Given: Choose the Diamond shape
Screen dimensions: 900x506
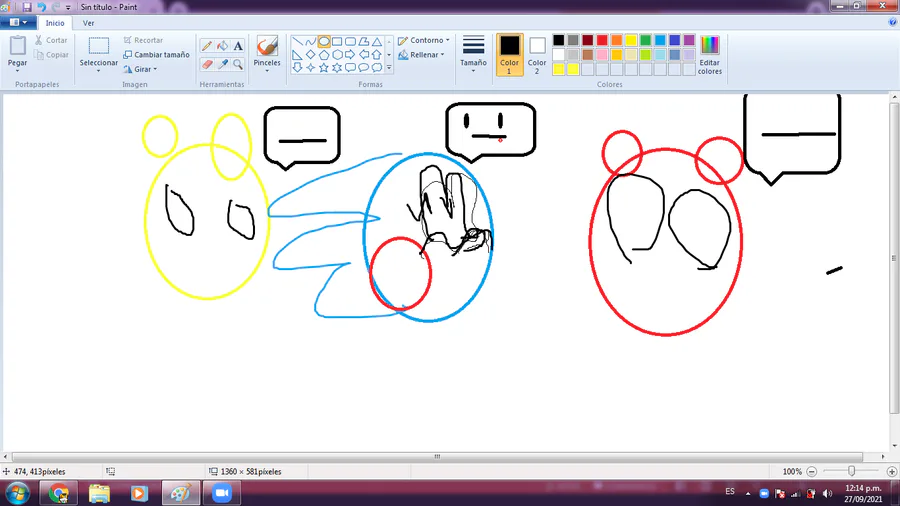Looking at the screenshot, I should coord(311,55).
